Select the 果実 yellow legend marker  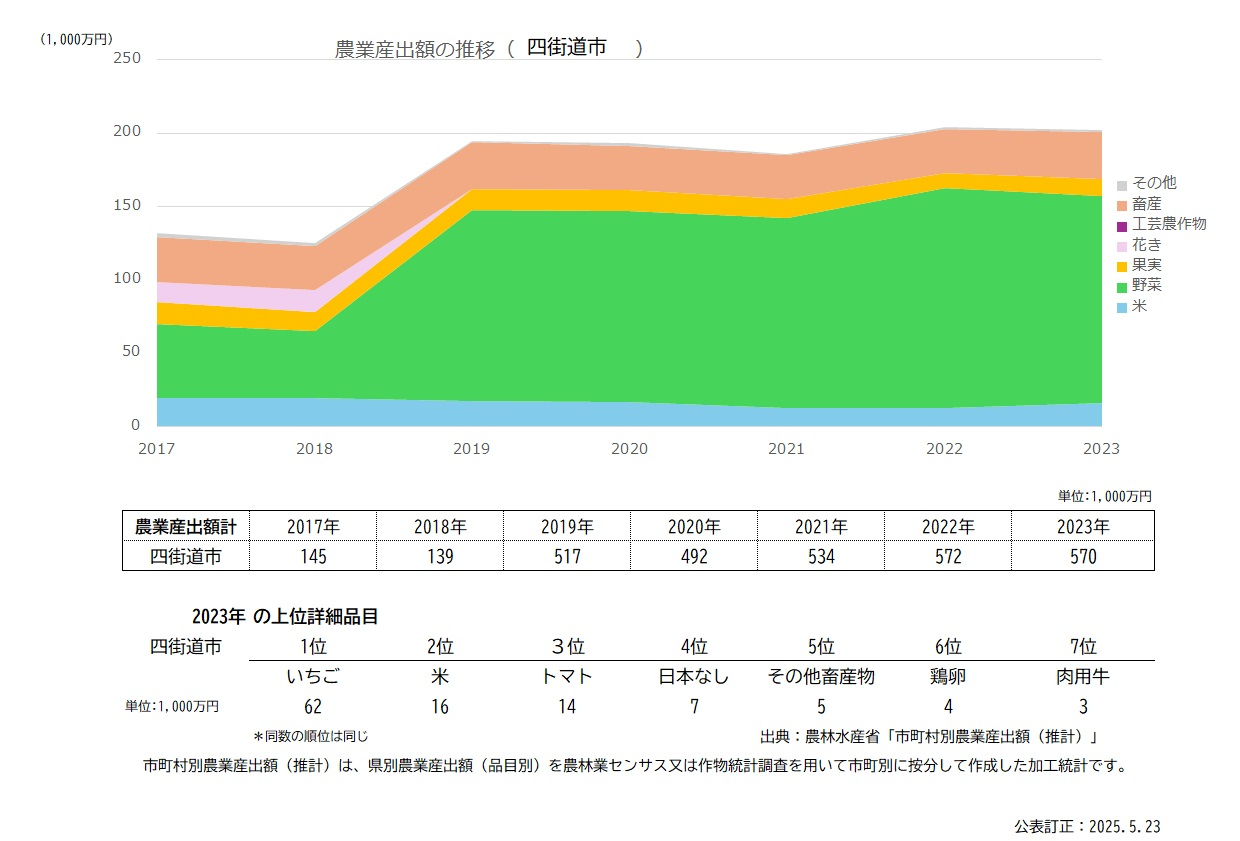point(1122,265)
